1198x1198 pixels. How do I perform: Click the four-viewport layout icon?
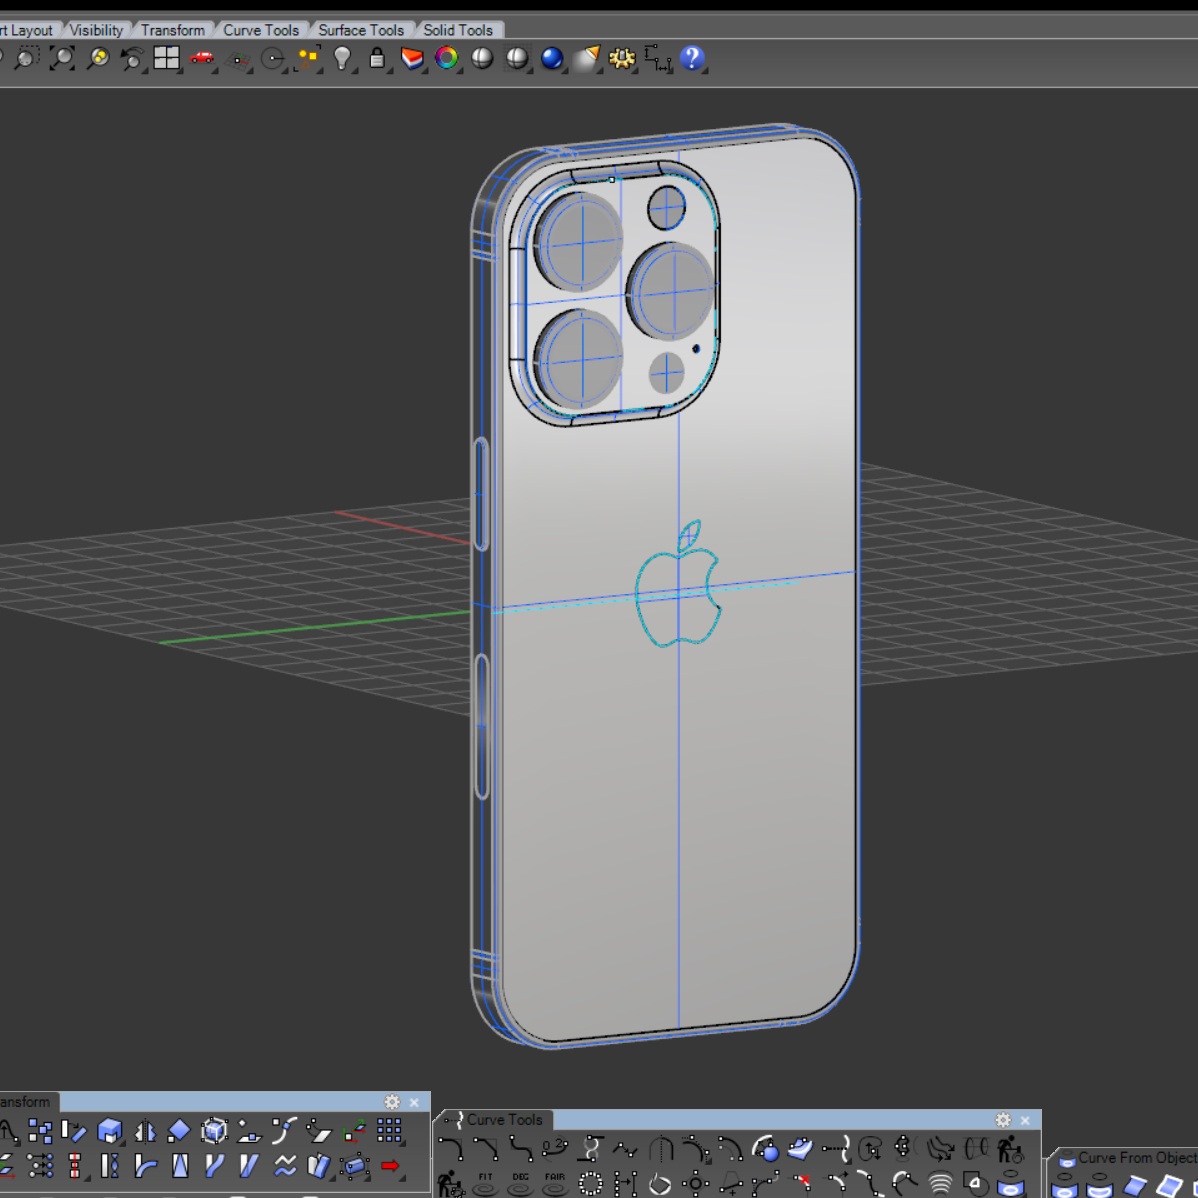tap(166, 58)
